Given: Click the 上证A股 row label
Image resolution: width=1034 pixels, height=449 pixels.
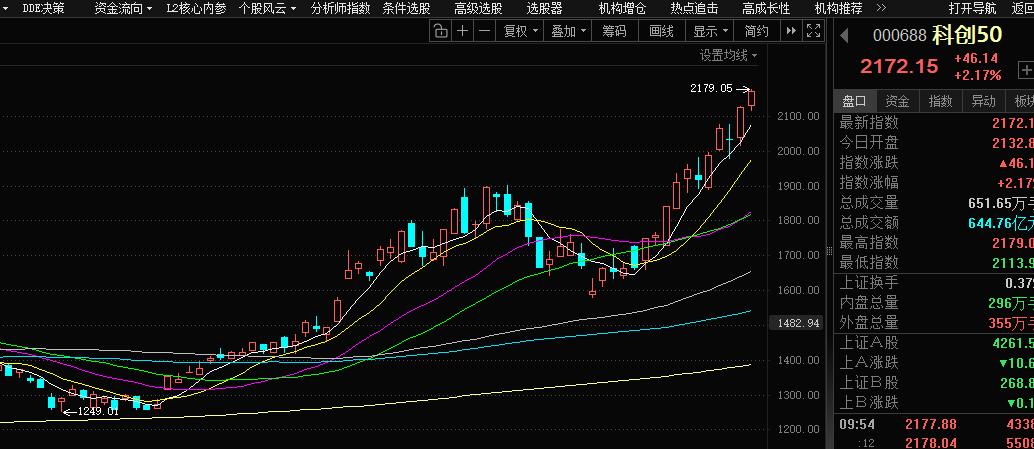Looking at the screenshot, I should [869, 342].
